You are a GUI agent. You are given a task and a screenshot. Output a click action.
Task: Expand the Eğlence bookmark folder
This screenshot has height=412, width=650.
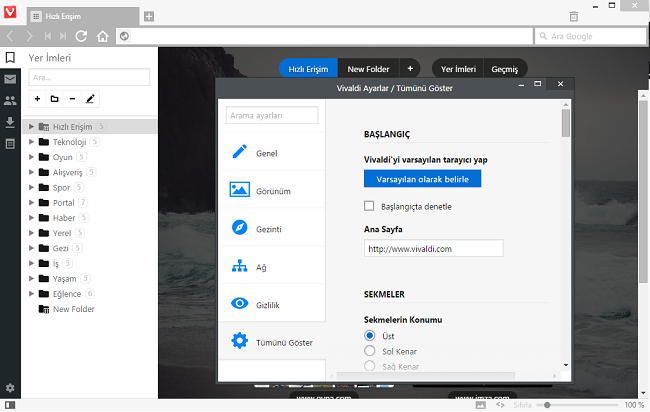32,294
